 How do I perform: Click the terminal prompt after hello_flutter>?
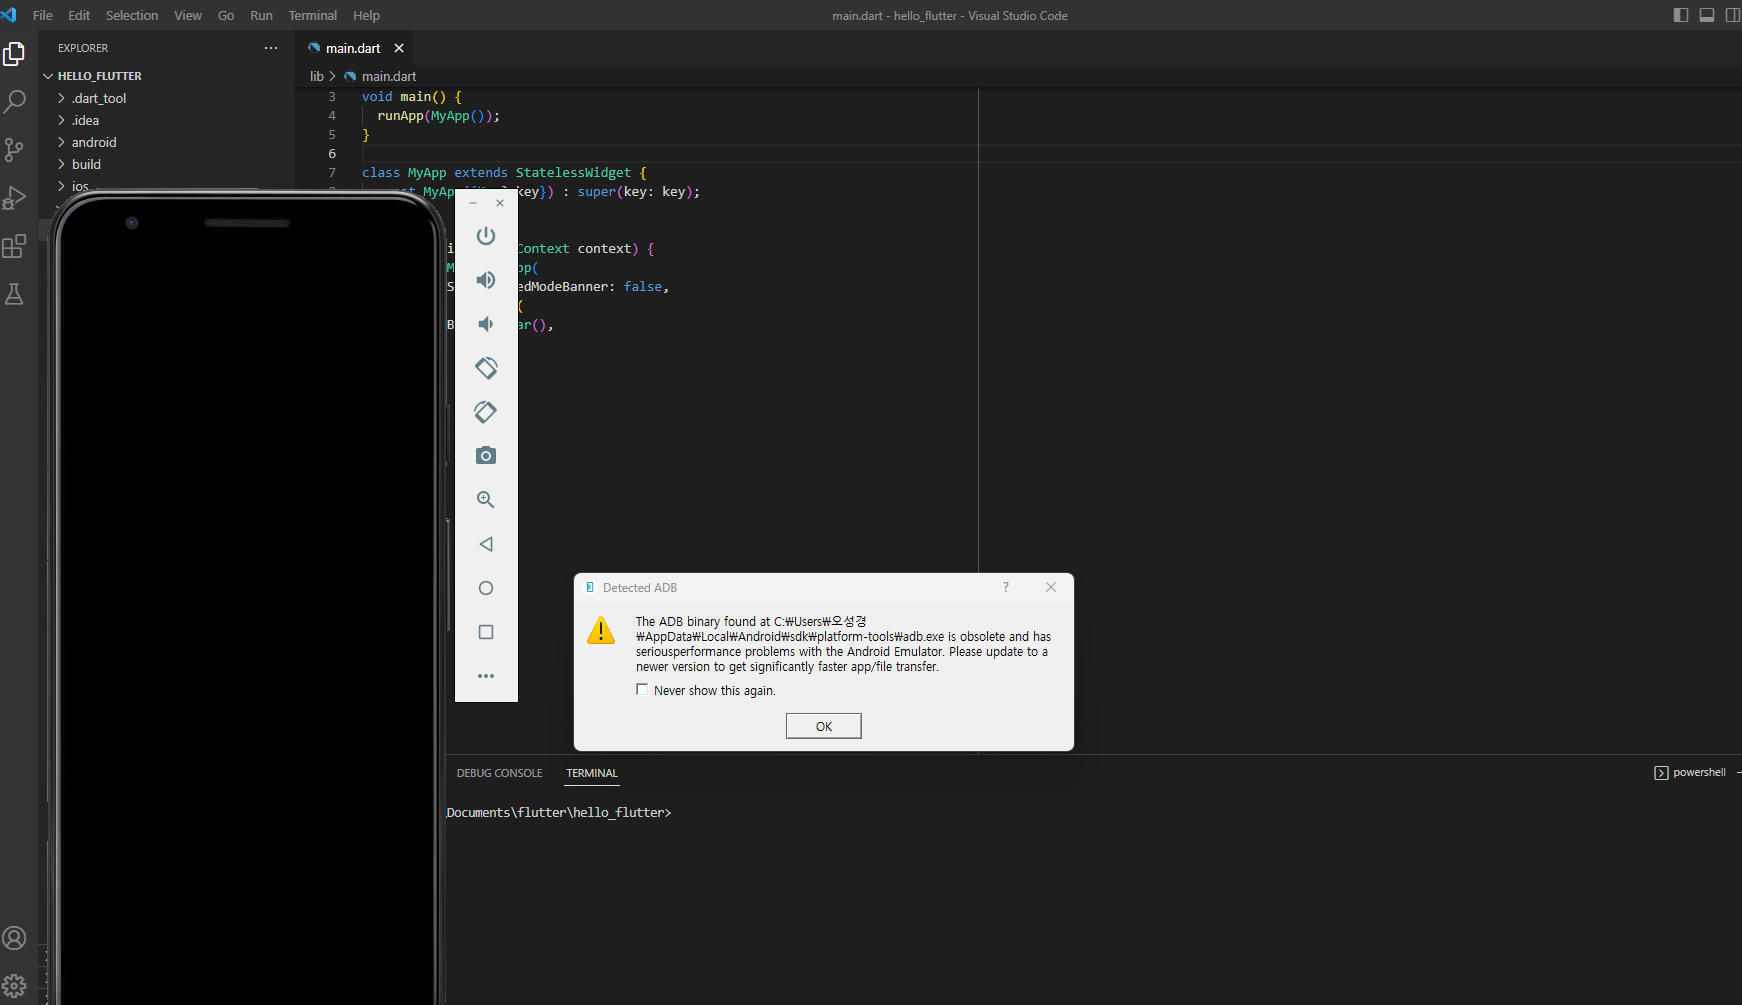[676, 813]
